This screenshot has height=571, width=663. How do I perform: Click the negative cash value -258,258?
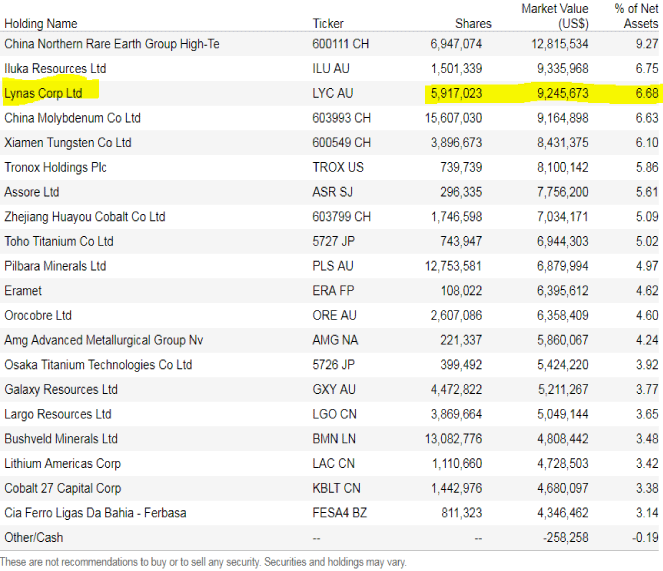coord(564,537)
